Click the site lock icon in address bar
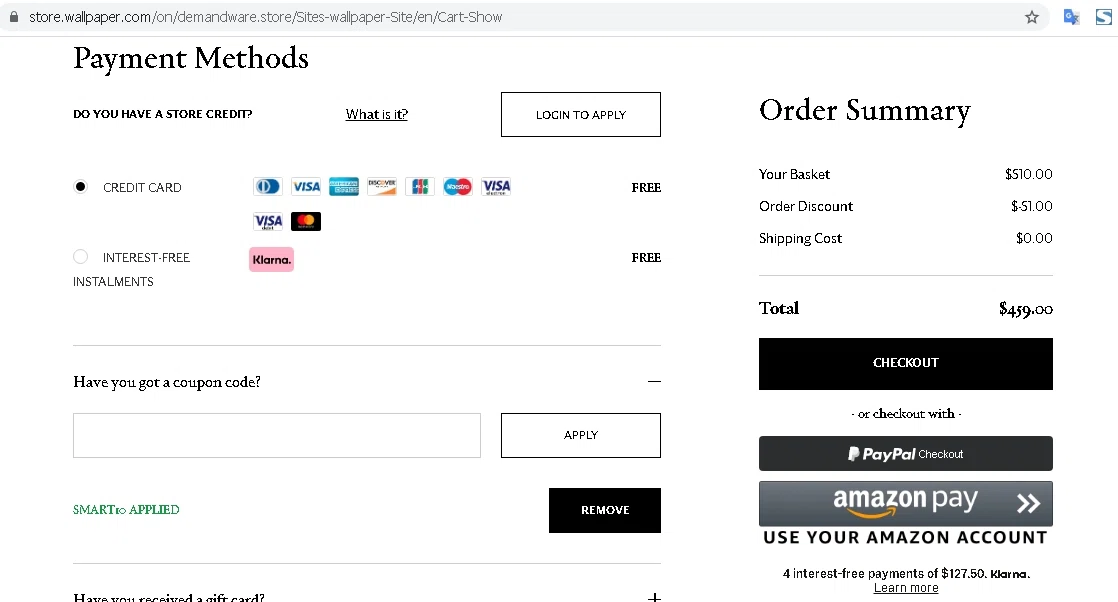1118x602 pixels. pyautogui.click(x=14, y=17)
